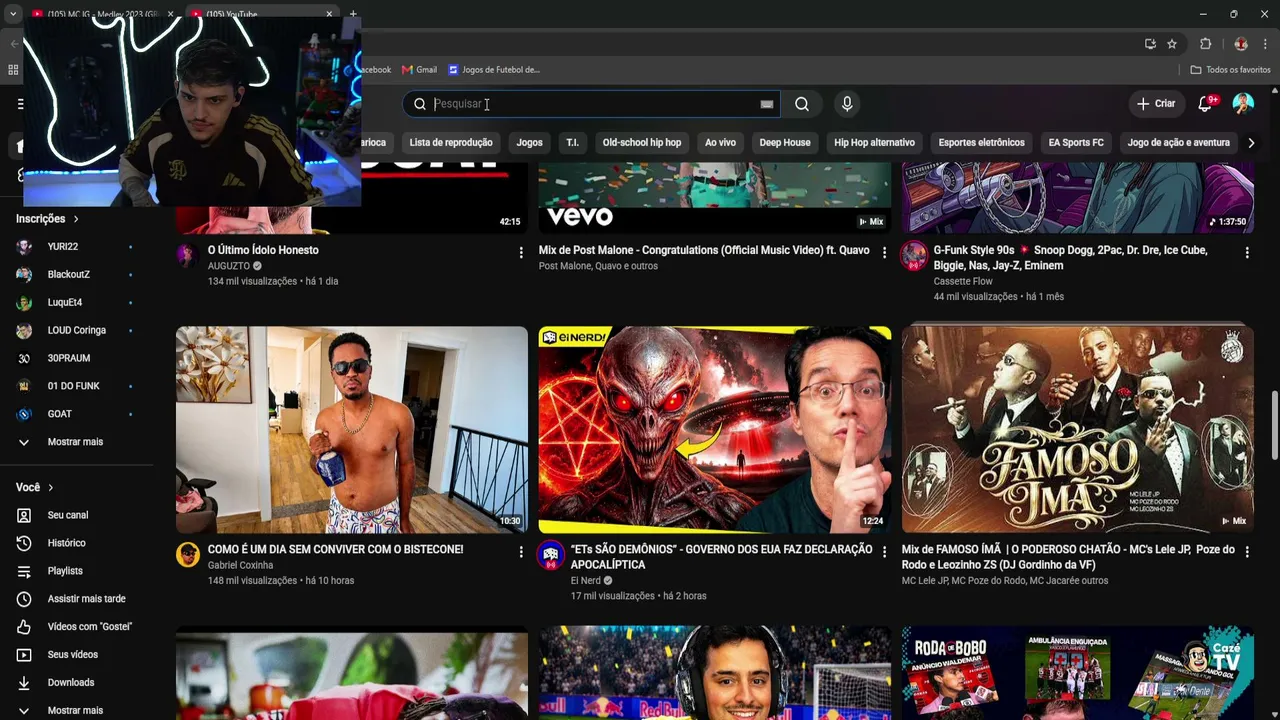Start voice search with the microphone icon
The height and width of the screenshot is (720, 1280).
click(x=847, y=104)
